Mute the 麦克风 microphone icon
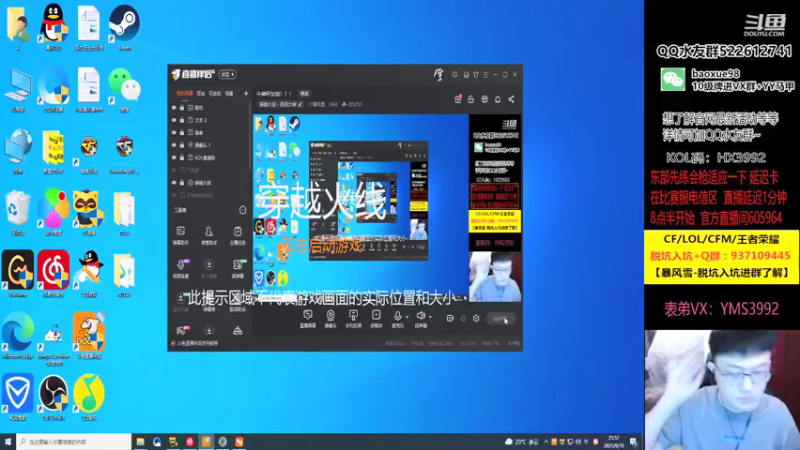800x450 pixels. point(397,318)
